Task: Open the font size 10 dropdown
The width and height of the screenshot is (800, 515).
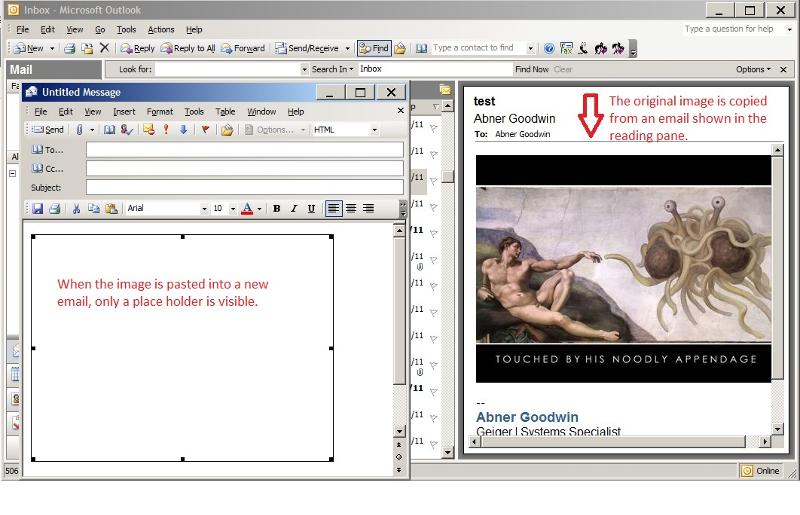Action: pyautogui.click(x=233, y=208)
